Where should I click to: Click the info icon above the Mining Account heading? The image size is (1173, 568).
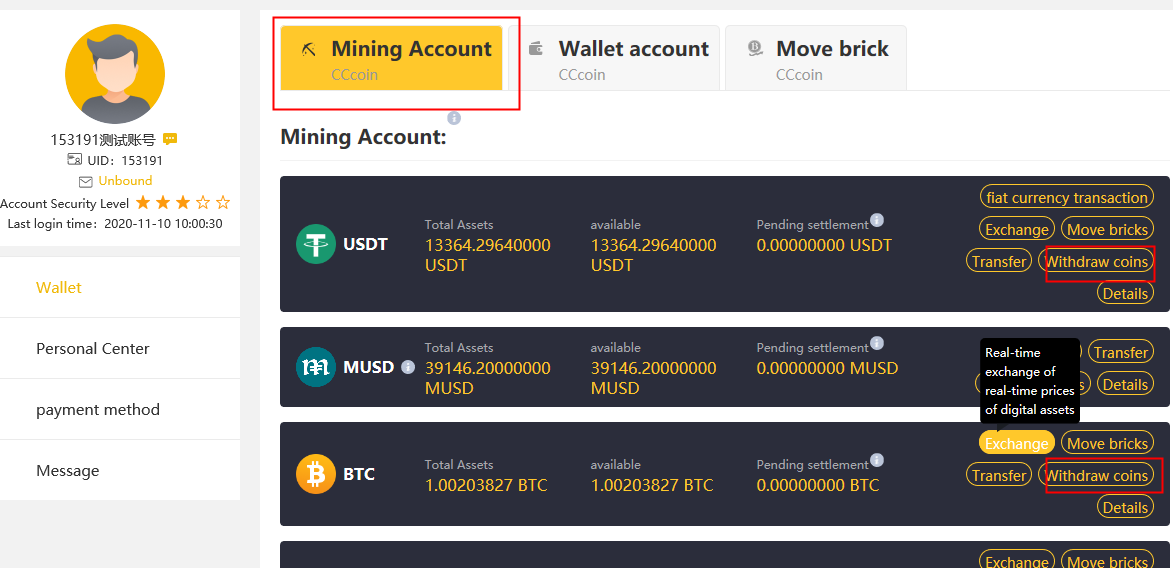coord(454,118)
